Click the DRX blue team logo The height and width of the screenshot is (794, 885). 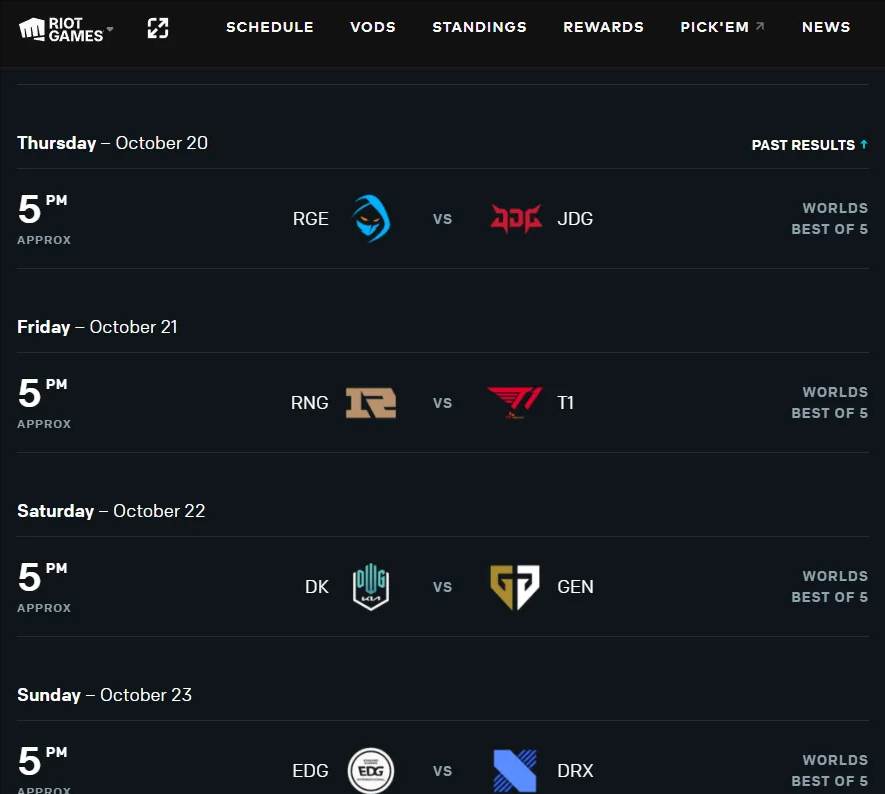coord(515,771)
